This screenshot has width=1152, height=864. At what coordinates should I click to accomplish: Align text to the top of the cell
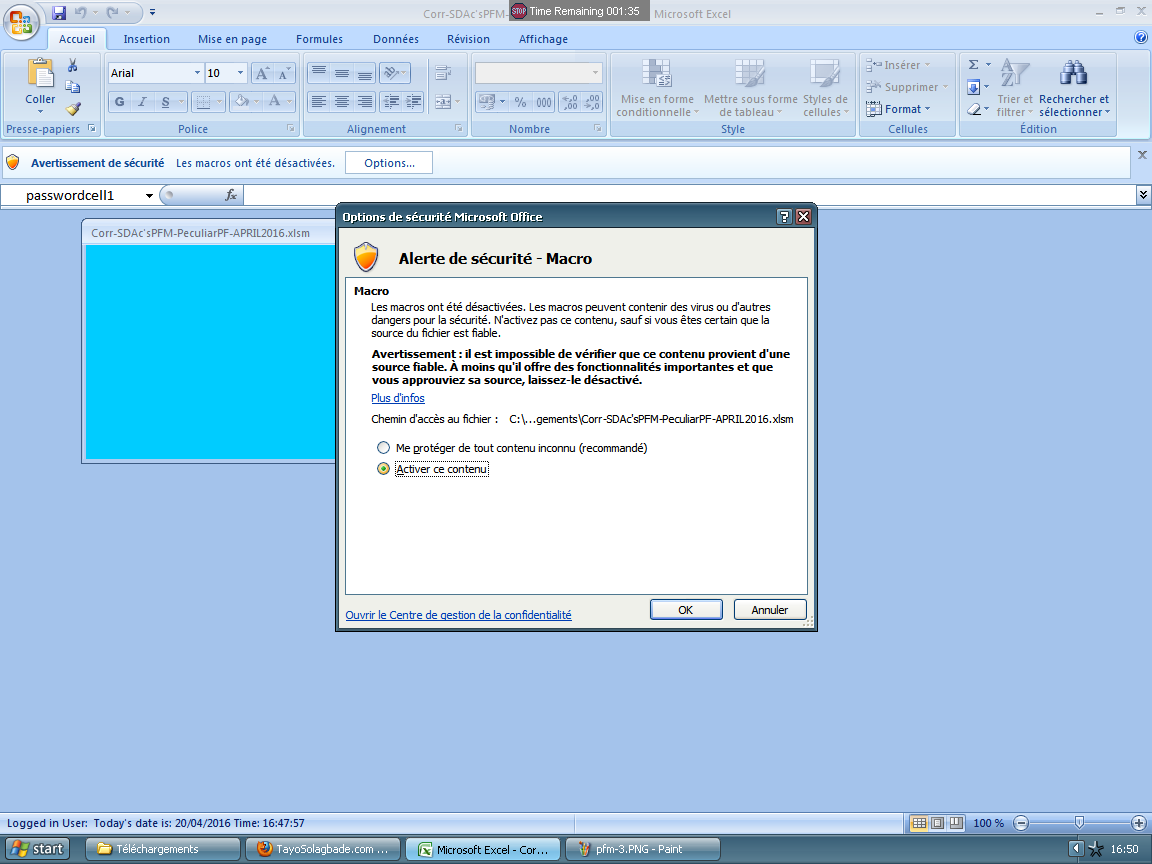click(318, 73)
